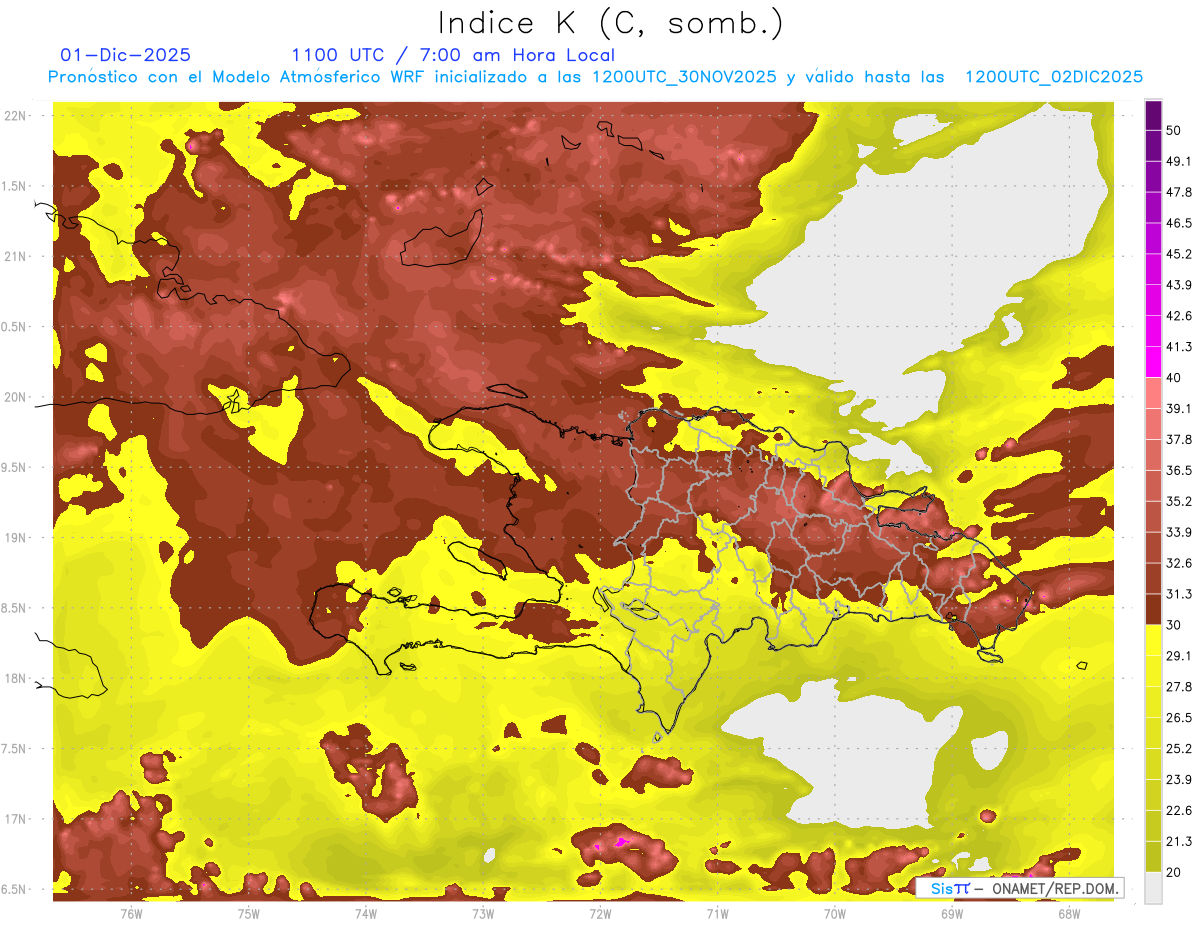Click the '37.8' colorbar value

[1181, 439]
